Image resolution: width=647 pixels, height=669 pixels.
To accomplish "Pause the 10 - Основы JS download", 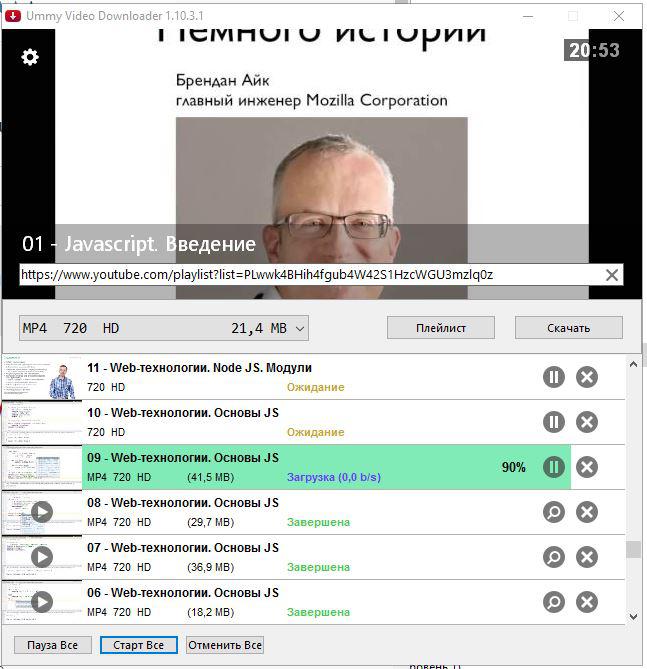I will (554, 422).
